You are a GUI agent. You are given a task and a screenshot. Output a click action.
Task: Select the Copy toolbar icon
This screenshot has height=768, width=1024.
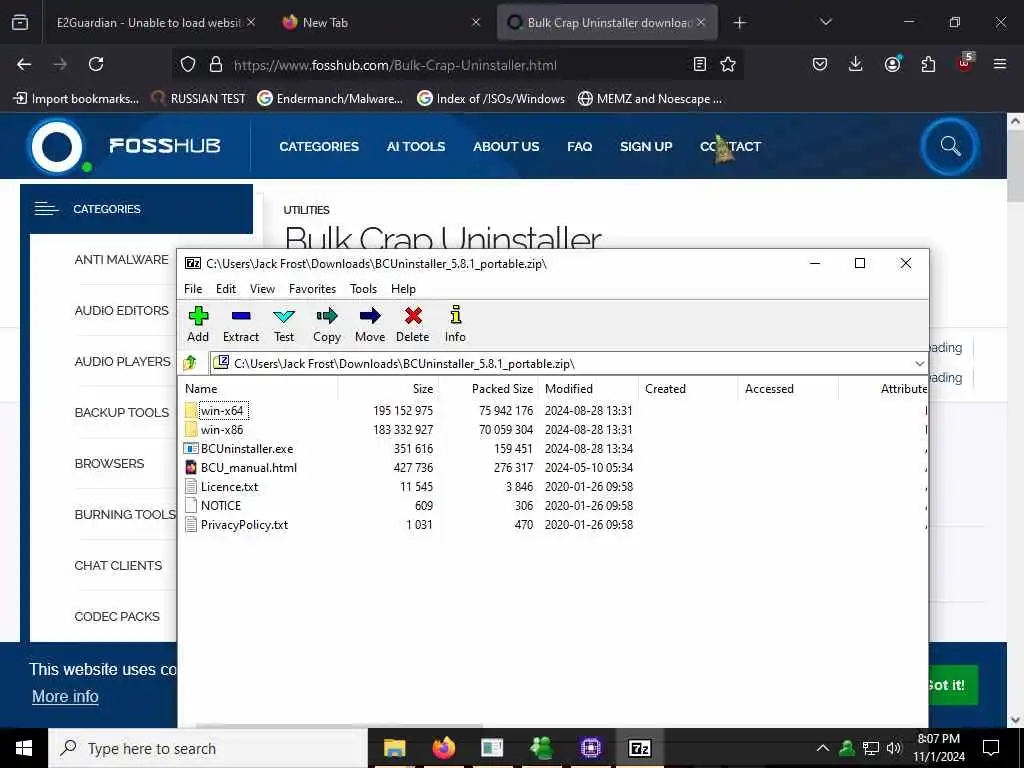pos(327,325)
